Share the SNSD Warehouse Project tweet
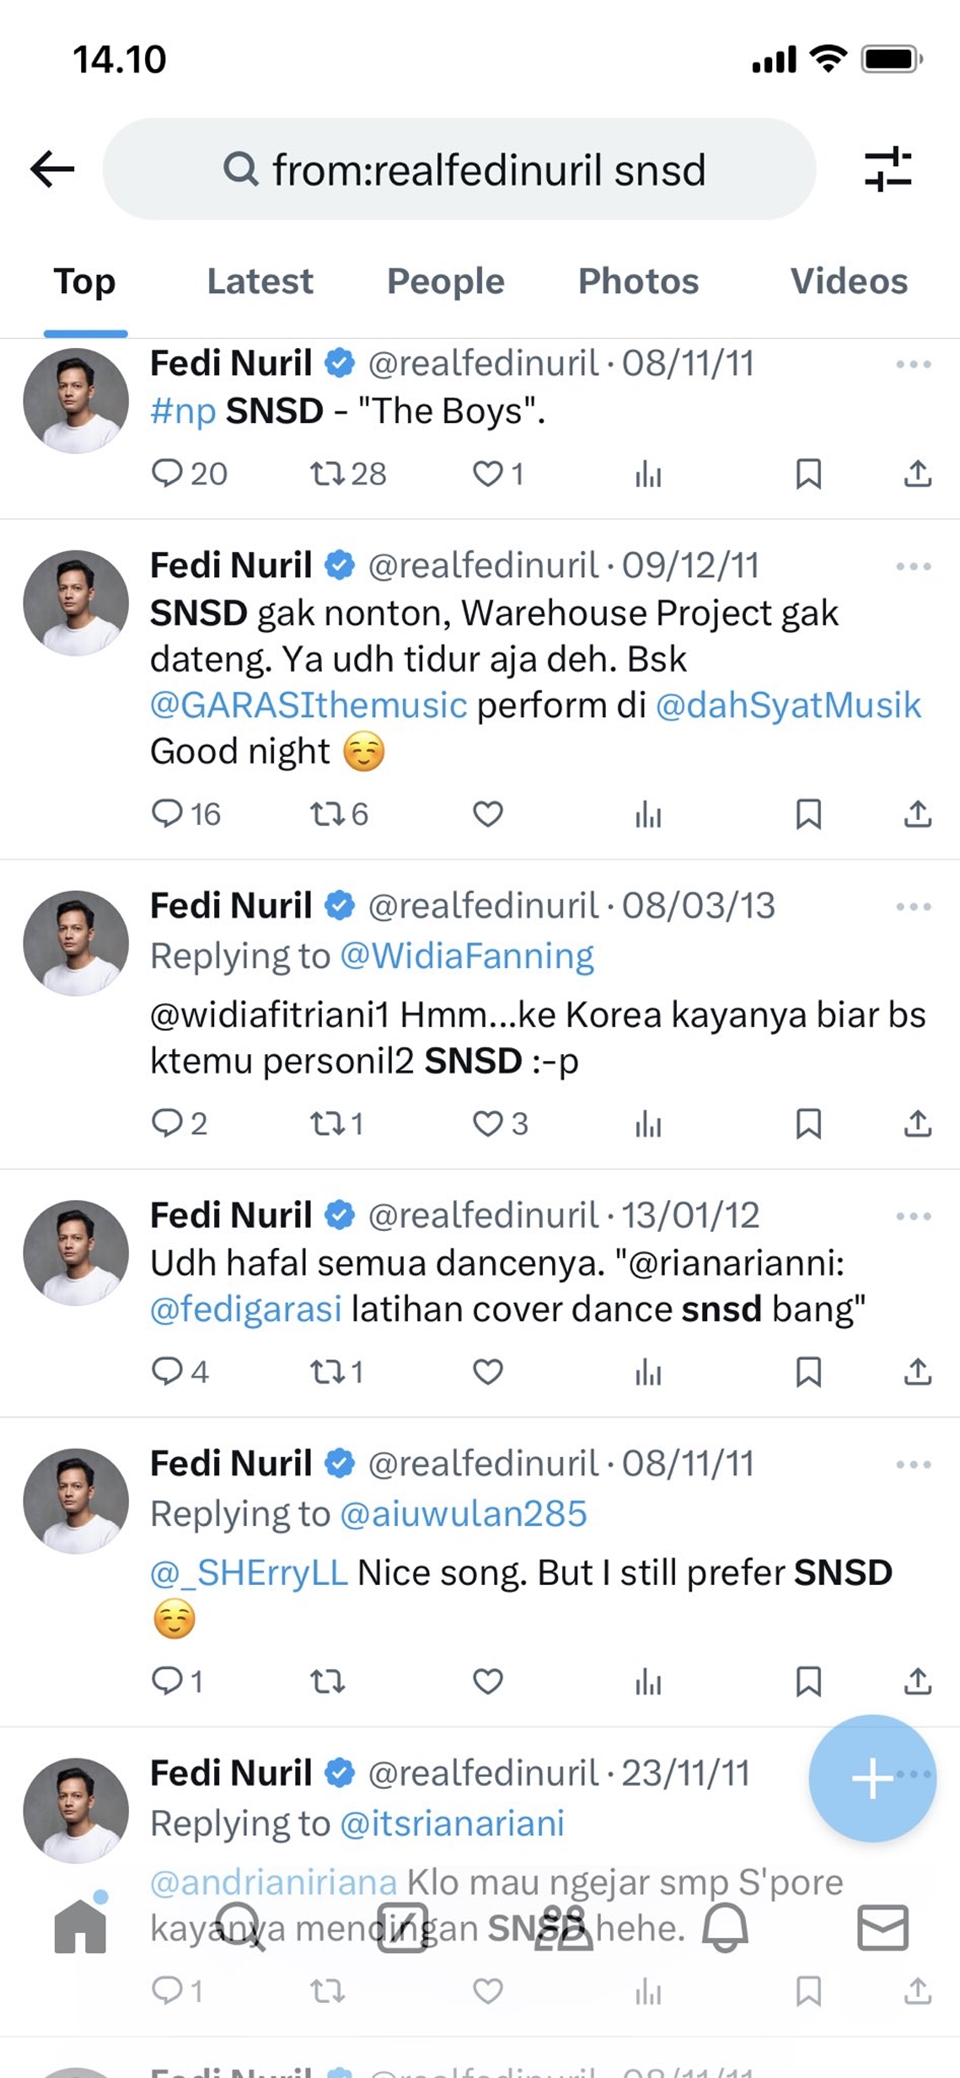The width and height of the screenshot is (960, 2078). (917, 814)
